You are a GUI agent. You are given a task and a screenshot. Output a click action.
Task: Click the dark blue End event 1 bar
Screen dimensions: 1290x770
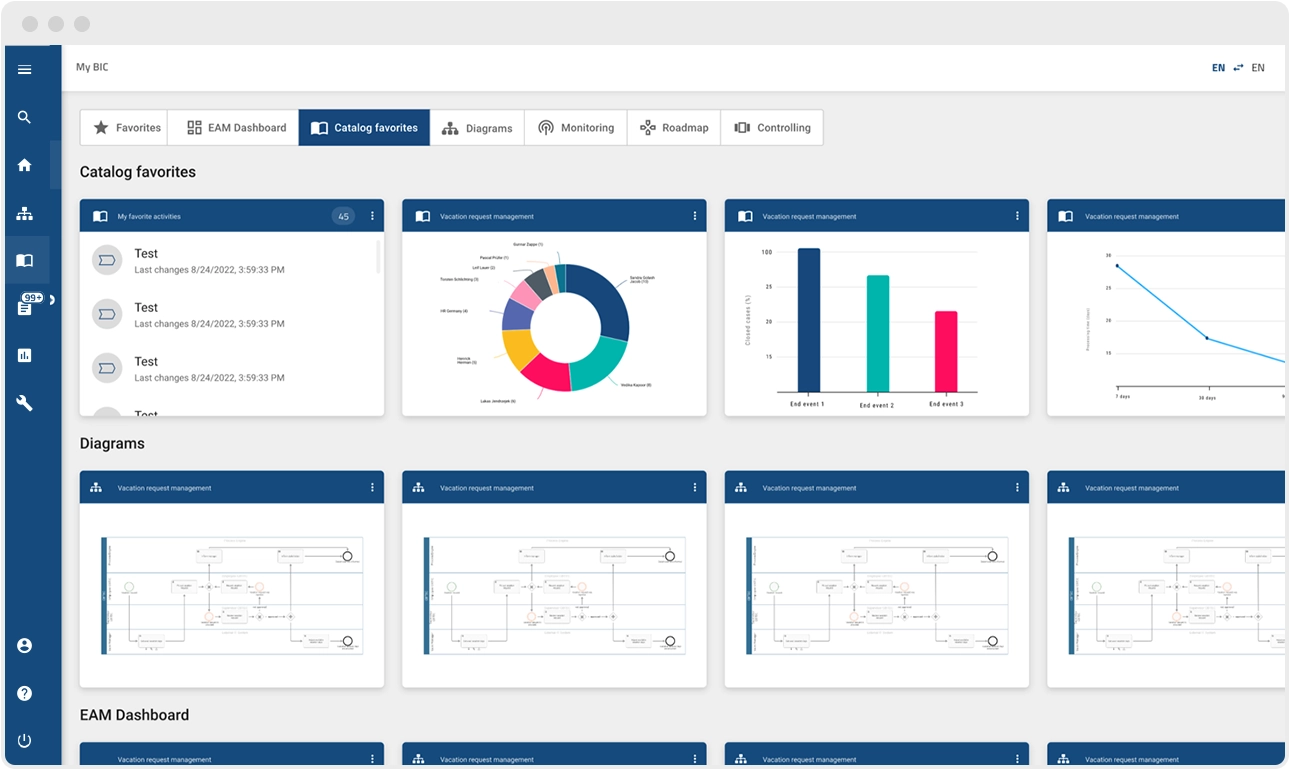pos(809,320)
